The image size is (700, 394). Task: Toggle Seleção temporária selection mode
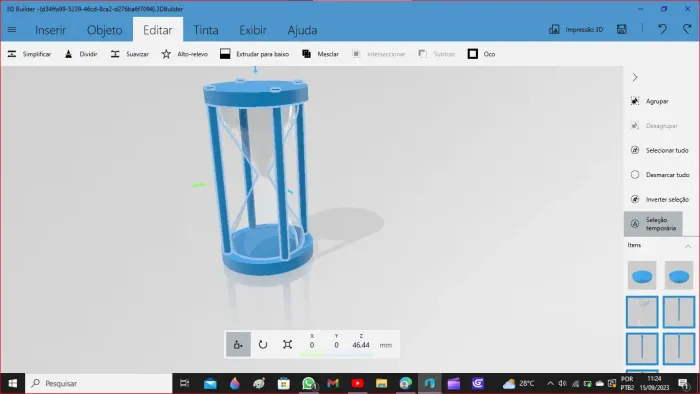pyautogui.click(x=653, y=224)
